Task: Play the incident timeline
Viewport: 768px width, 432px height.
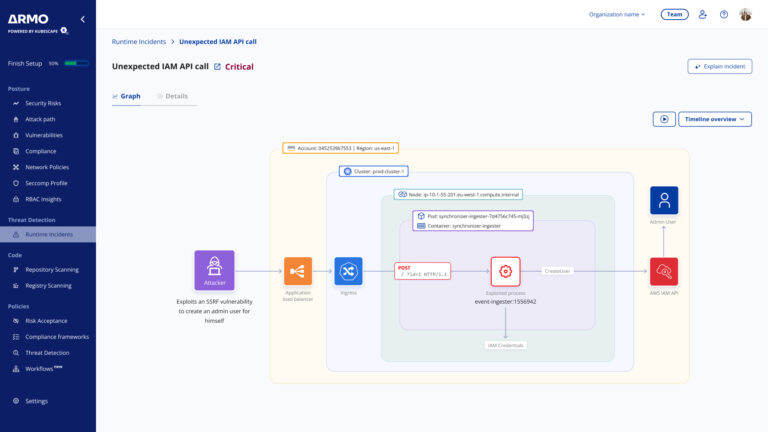Action: [664, 119]
